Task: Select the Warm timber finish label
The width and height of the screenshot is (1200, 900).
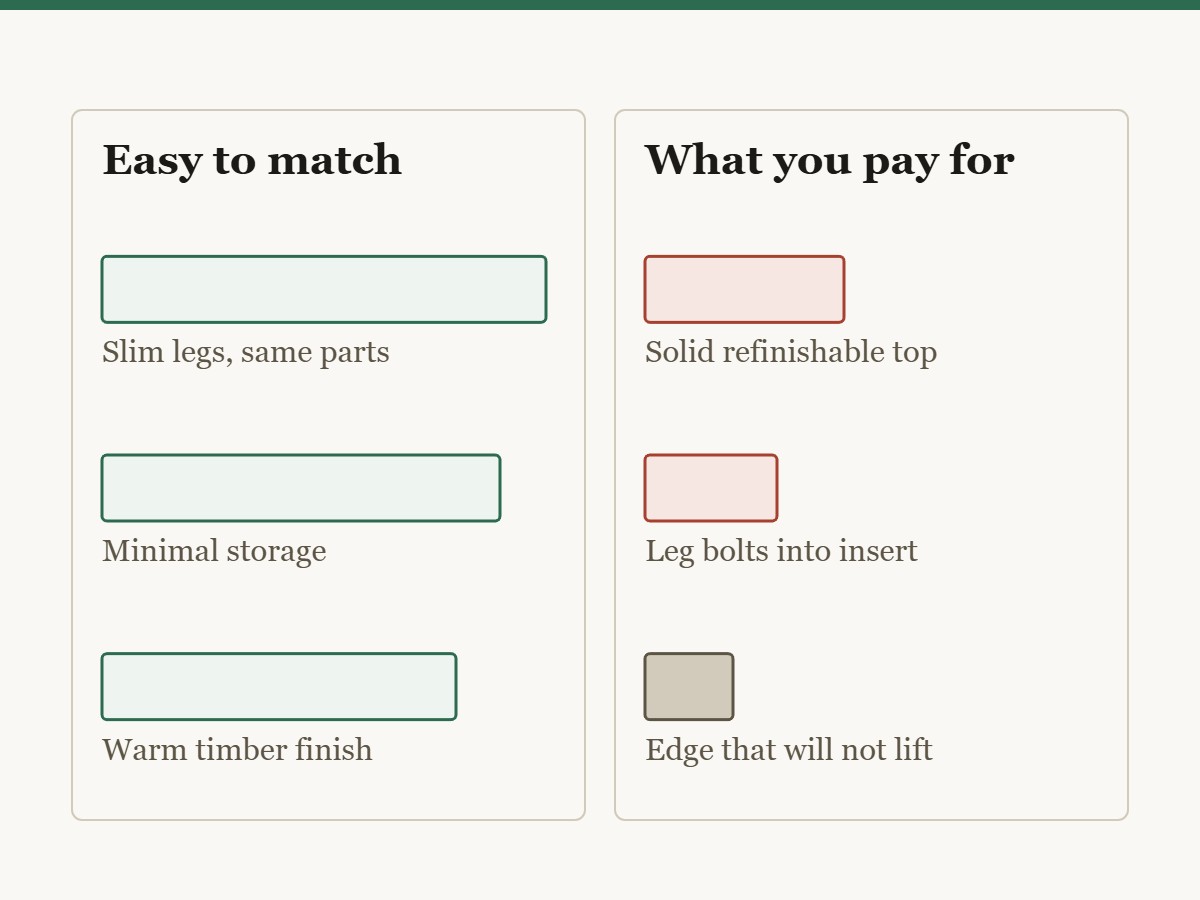Action: [x=237, y=749]
